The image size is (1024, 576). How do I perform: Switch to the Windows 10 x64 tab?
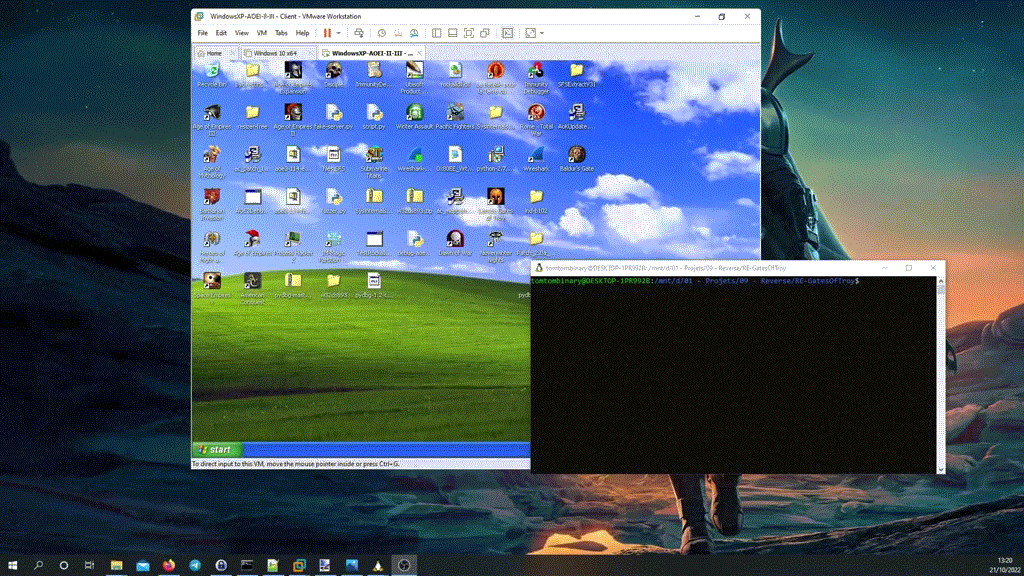tap(275, 53)
